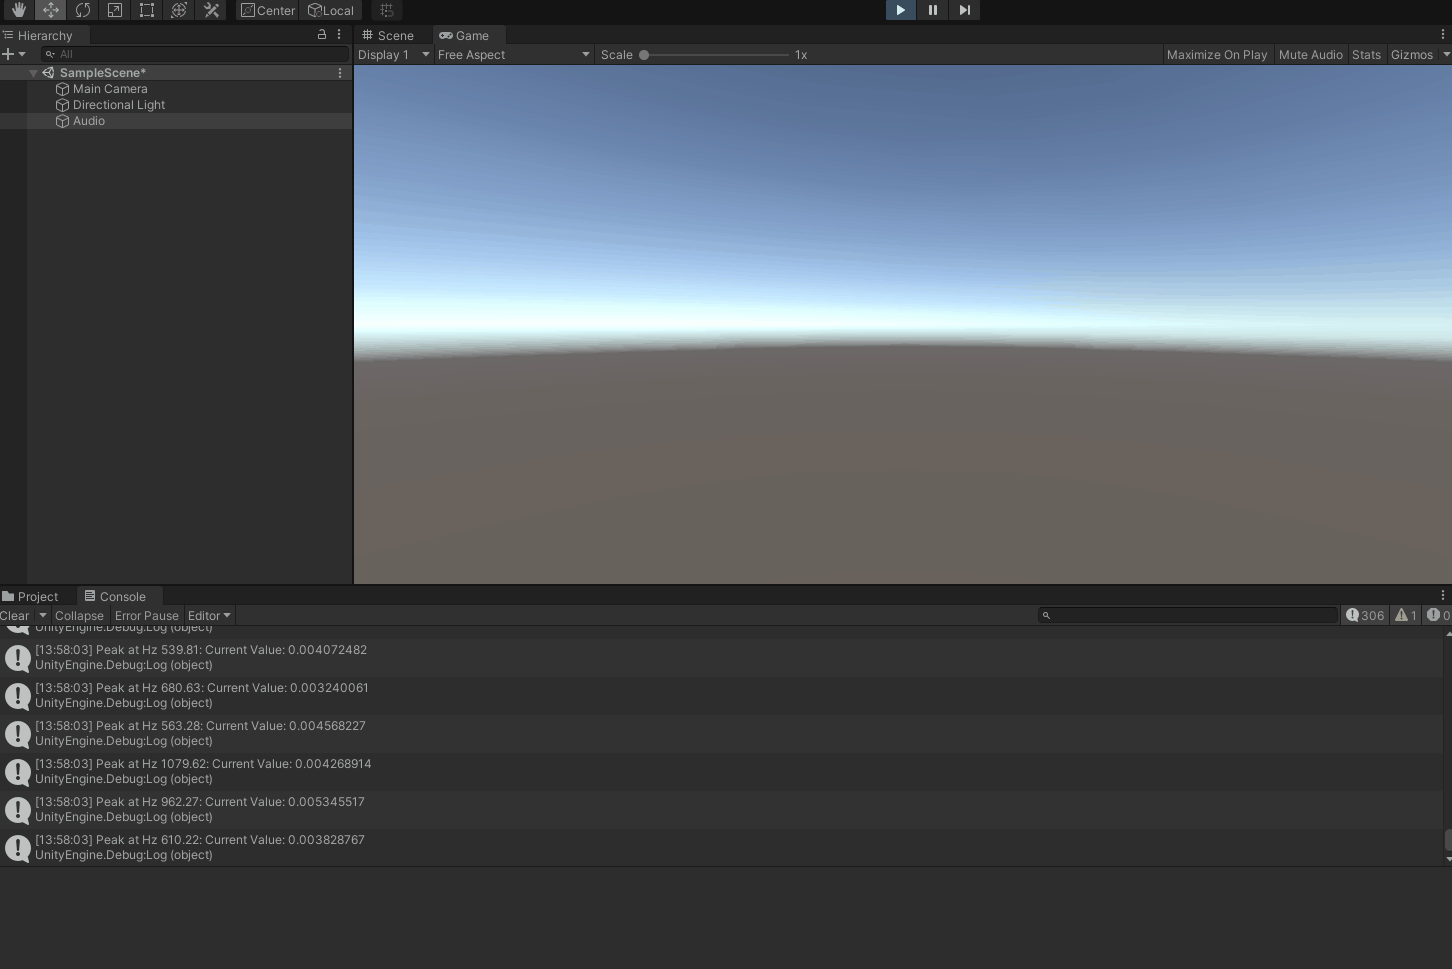Select log entry Peak at Hz 962.27
Image resolution: width=1452 pixels, height=969 pixels.
click(x=721, y=809)
